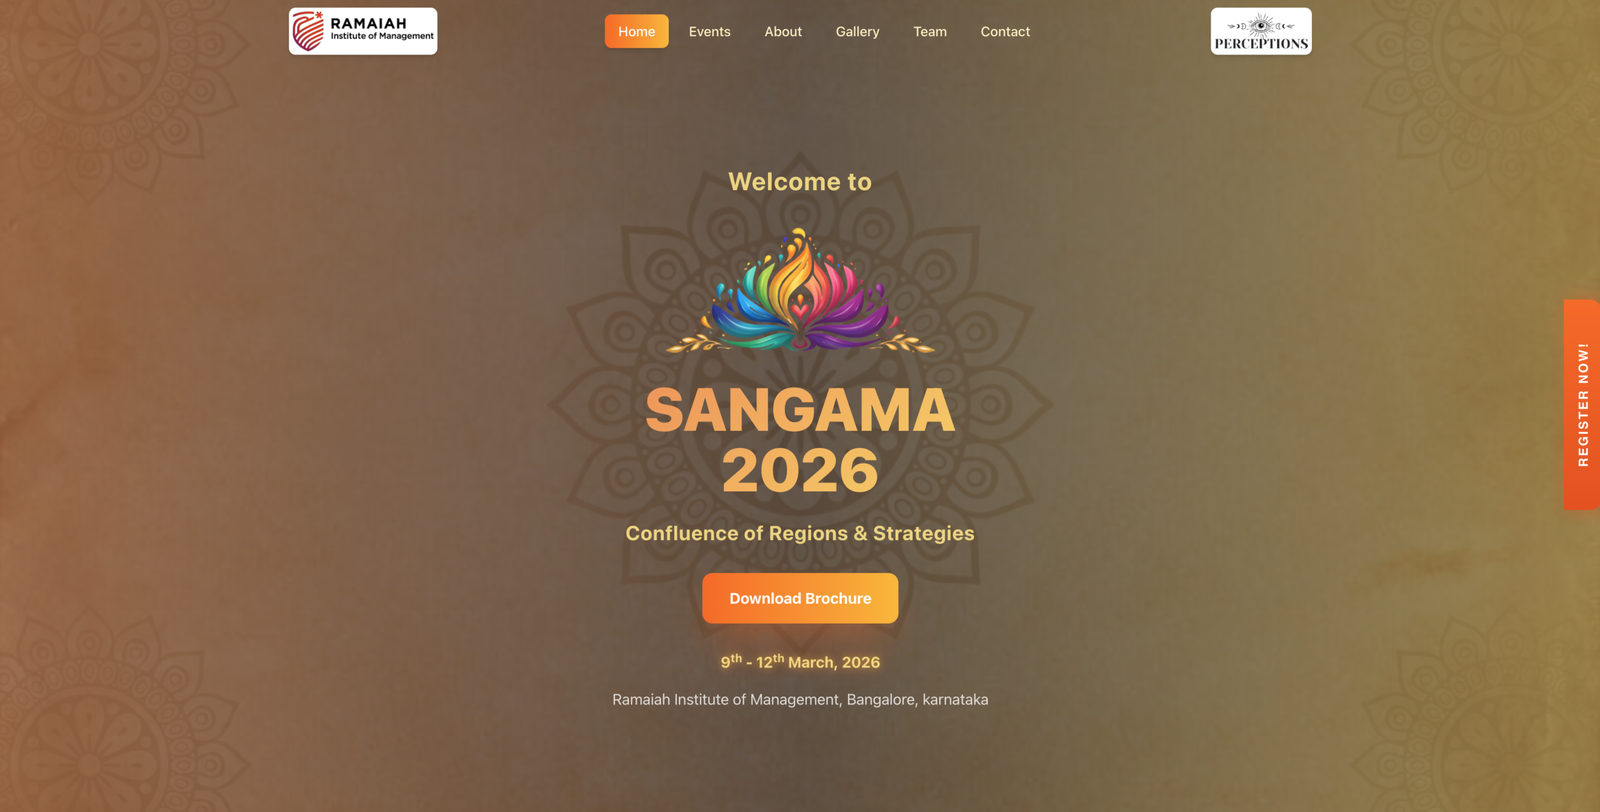Open the Events page in navbar
This screenshot has width=1600, height=812.
click(x=710, y=31)
